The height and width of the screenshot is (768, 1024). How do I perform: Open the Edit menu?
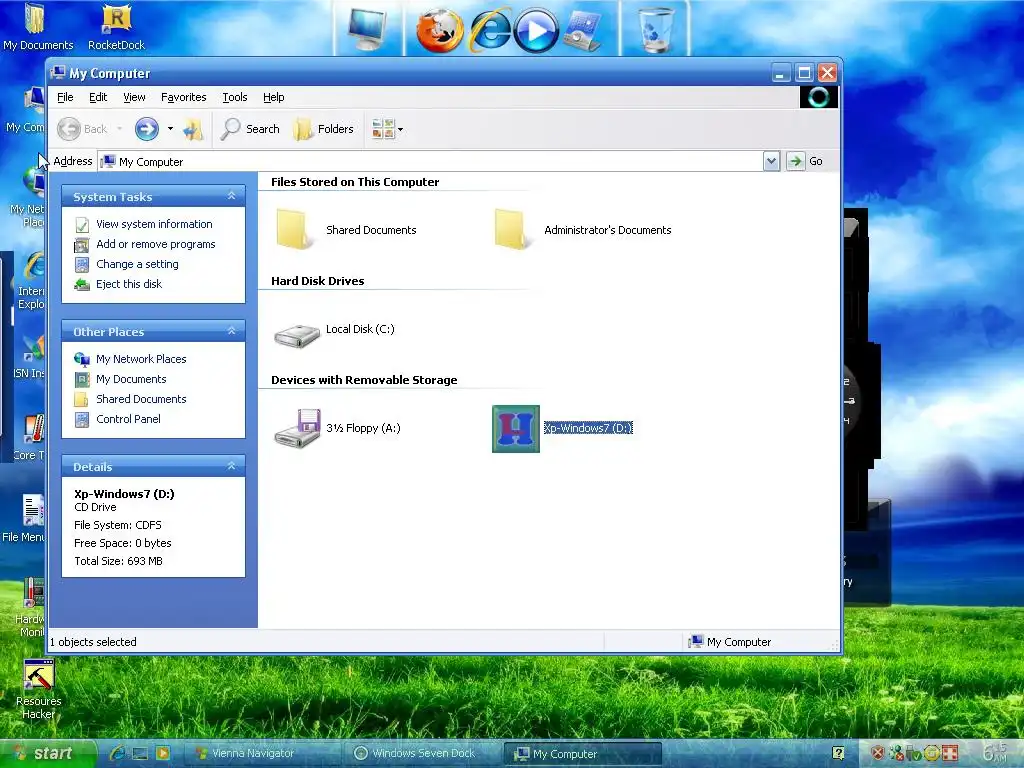click(x=98, y=97)
